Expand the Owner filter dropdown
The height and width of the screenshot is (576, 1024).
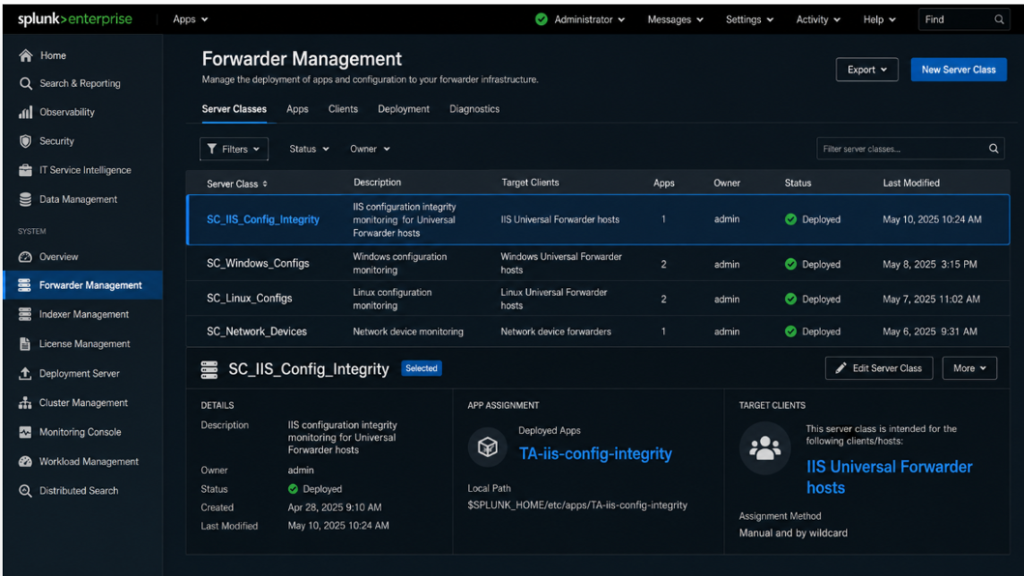point(370,149)
